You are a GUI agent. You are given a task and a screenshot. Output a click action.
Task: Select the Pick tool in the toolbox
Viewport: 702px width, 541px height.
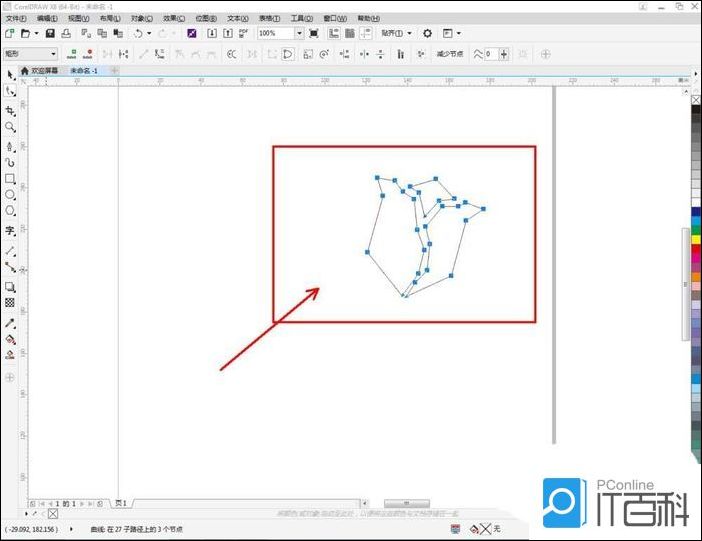(10, 74)
